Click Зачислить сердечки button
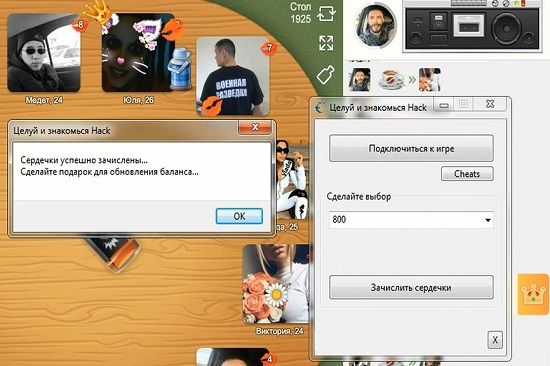This screenshot has height=366, width=550. (x=411, y=287)
